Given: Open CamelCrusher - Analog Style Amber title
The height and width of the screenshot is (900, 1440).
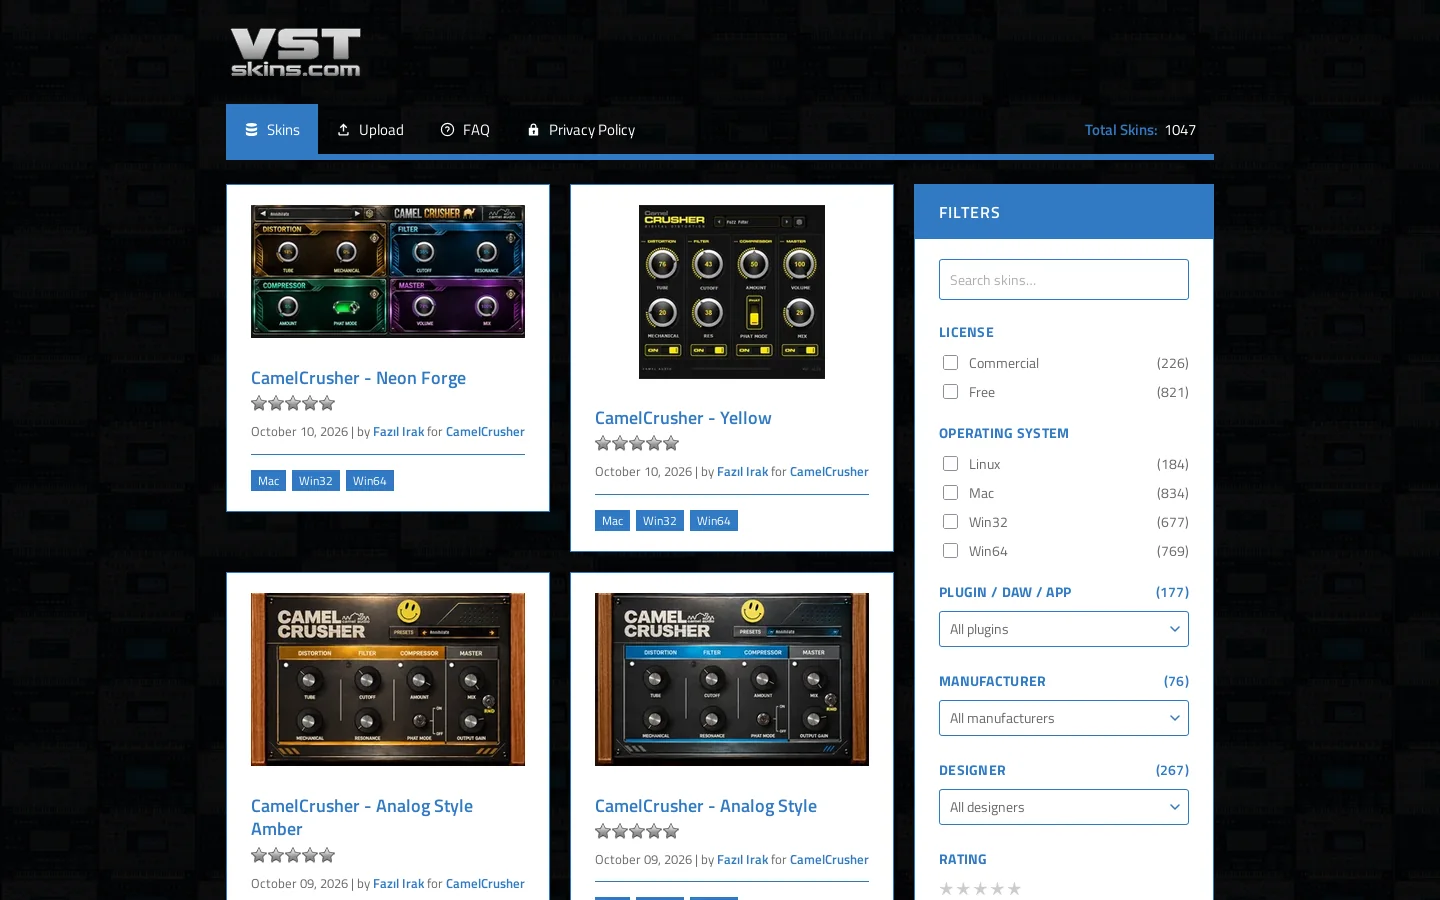Looking at the screenshot, I should click(x=362, y=817).
